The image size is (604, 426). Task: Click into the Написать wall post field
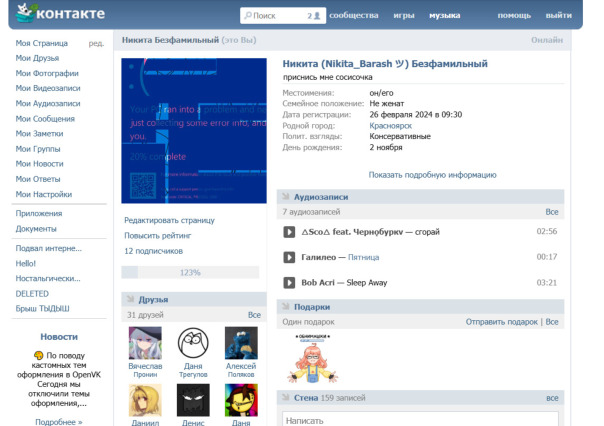pos(420,419)
